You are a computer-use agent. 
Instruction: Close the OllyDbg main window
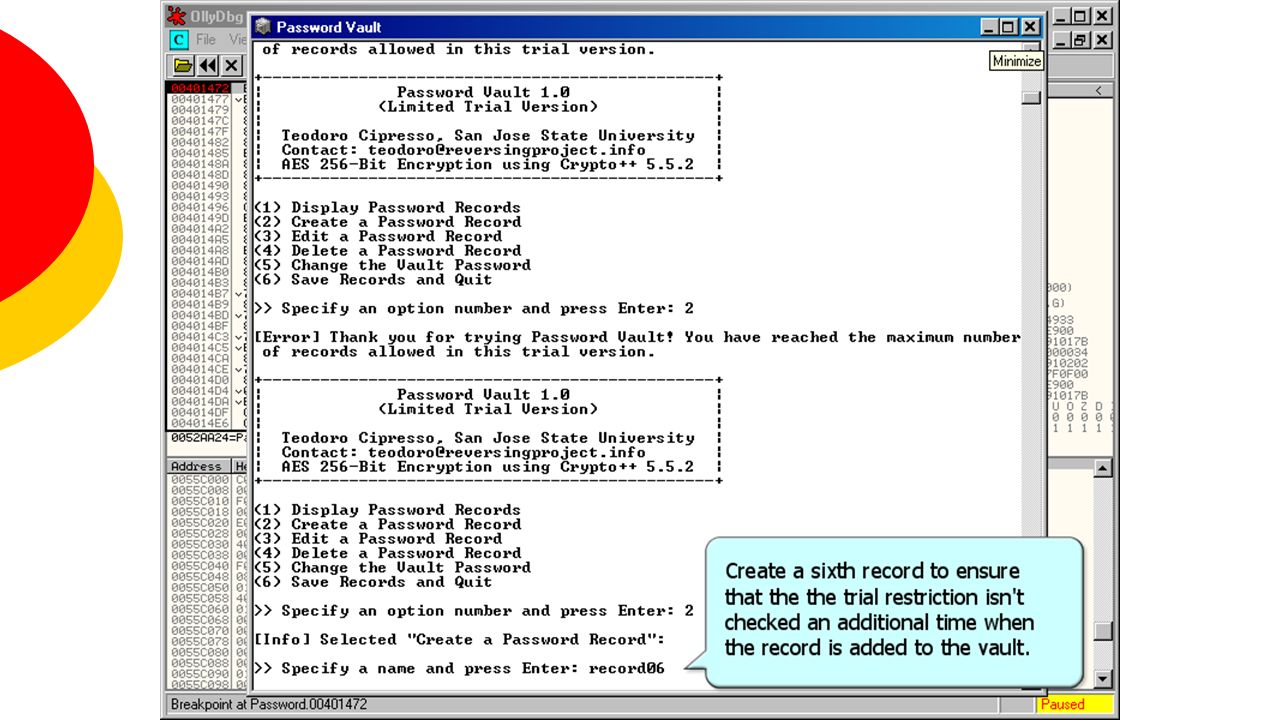click(1101, 16)
